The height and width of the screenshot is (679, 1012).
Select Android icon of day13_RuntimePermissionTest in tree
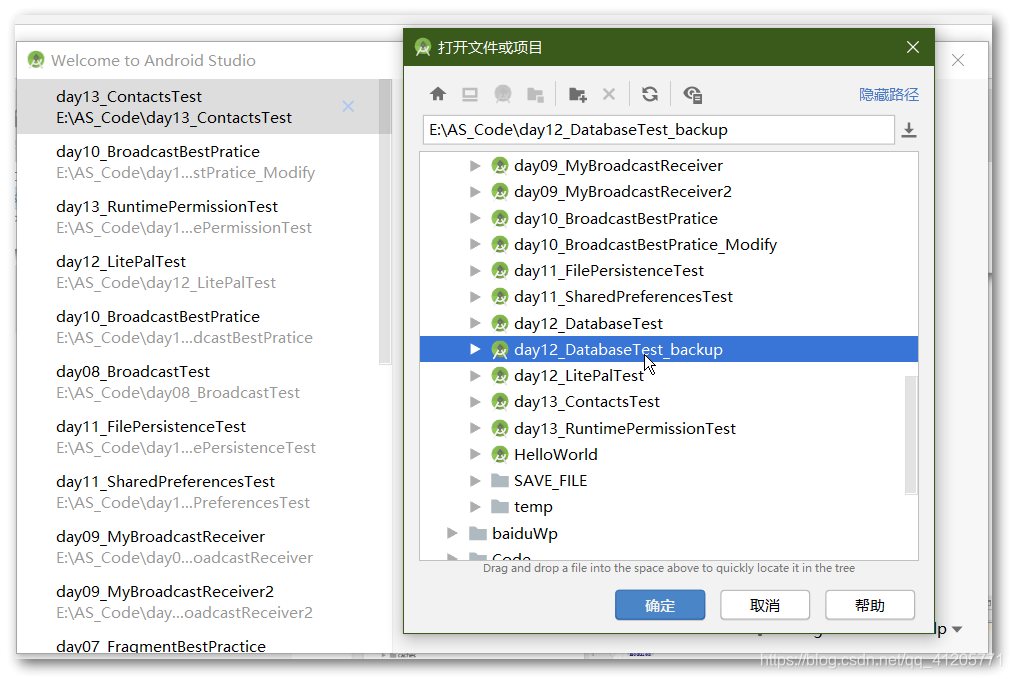coord(500,428)
